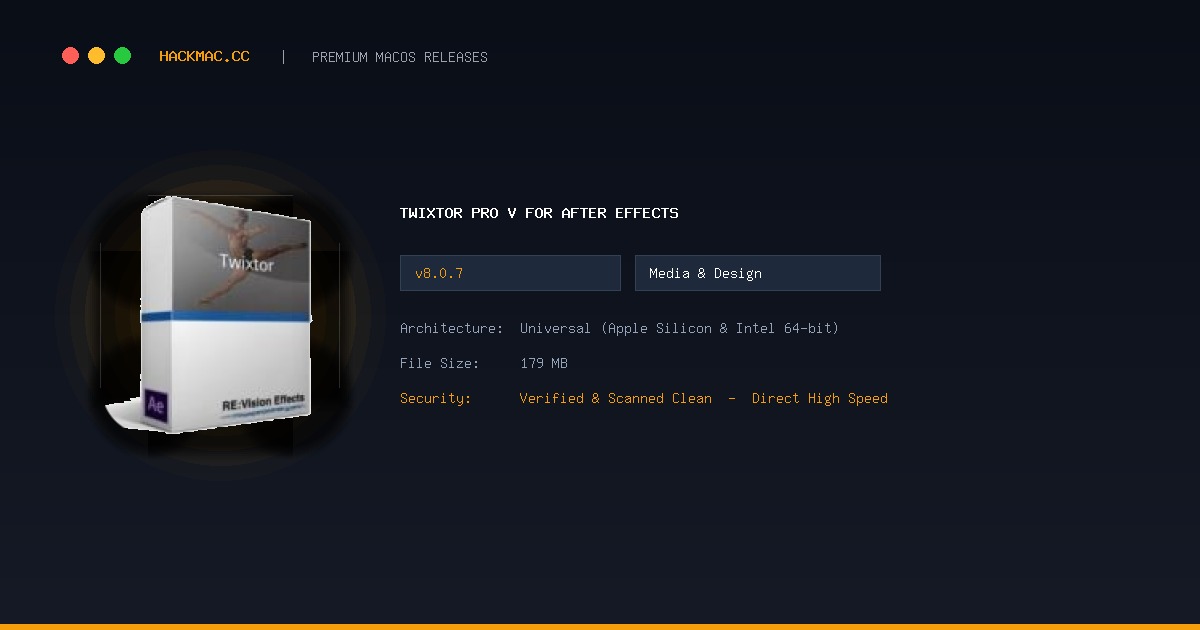This screenshot has width=1200, height=630.
Task: Click the yellow minimize dot
Action: (x=96, y=56)
